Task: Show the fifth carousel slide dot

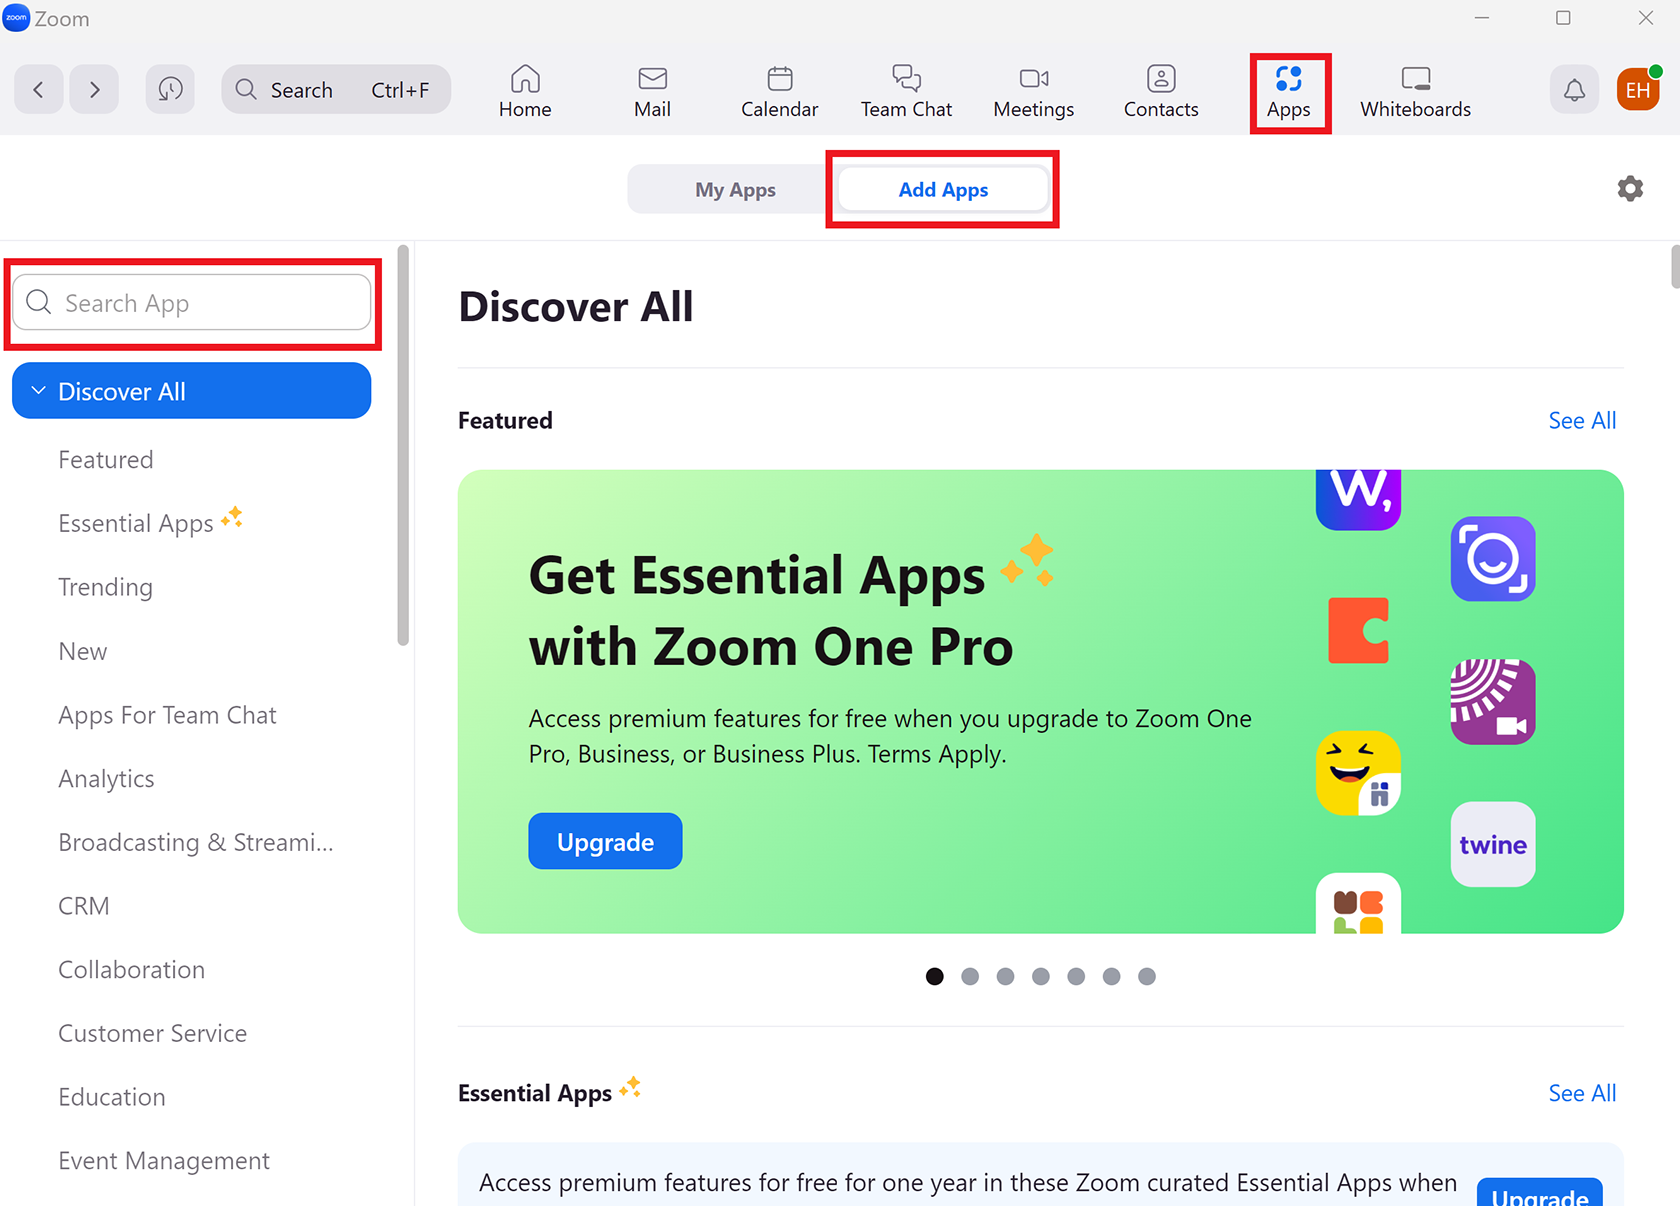Action: click(x=1076, y=976)
